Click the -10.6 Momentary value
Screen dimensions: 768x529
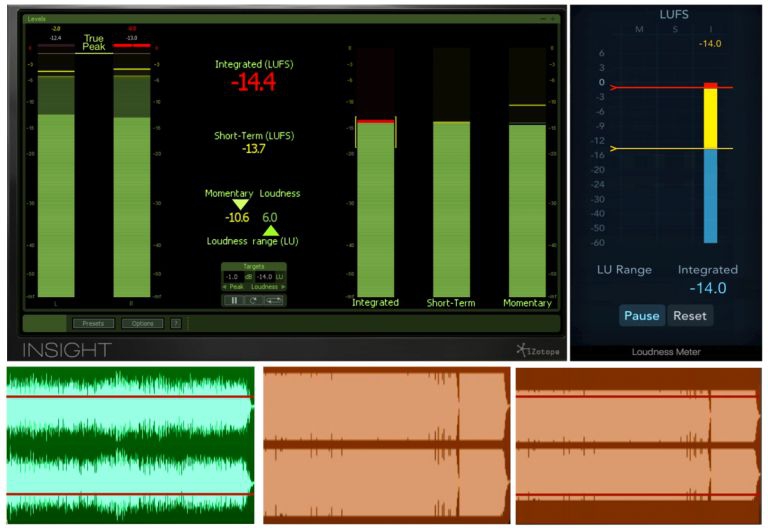click(x=237, y=217)
